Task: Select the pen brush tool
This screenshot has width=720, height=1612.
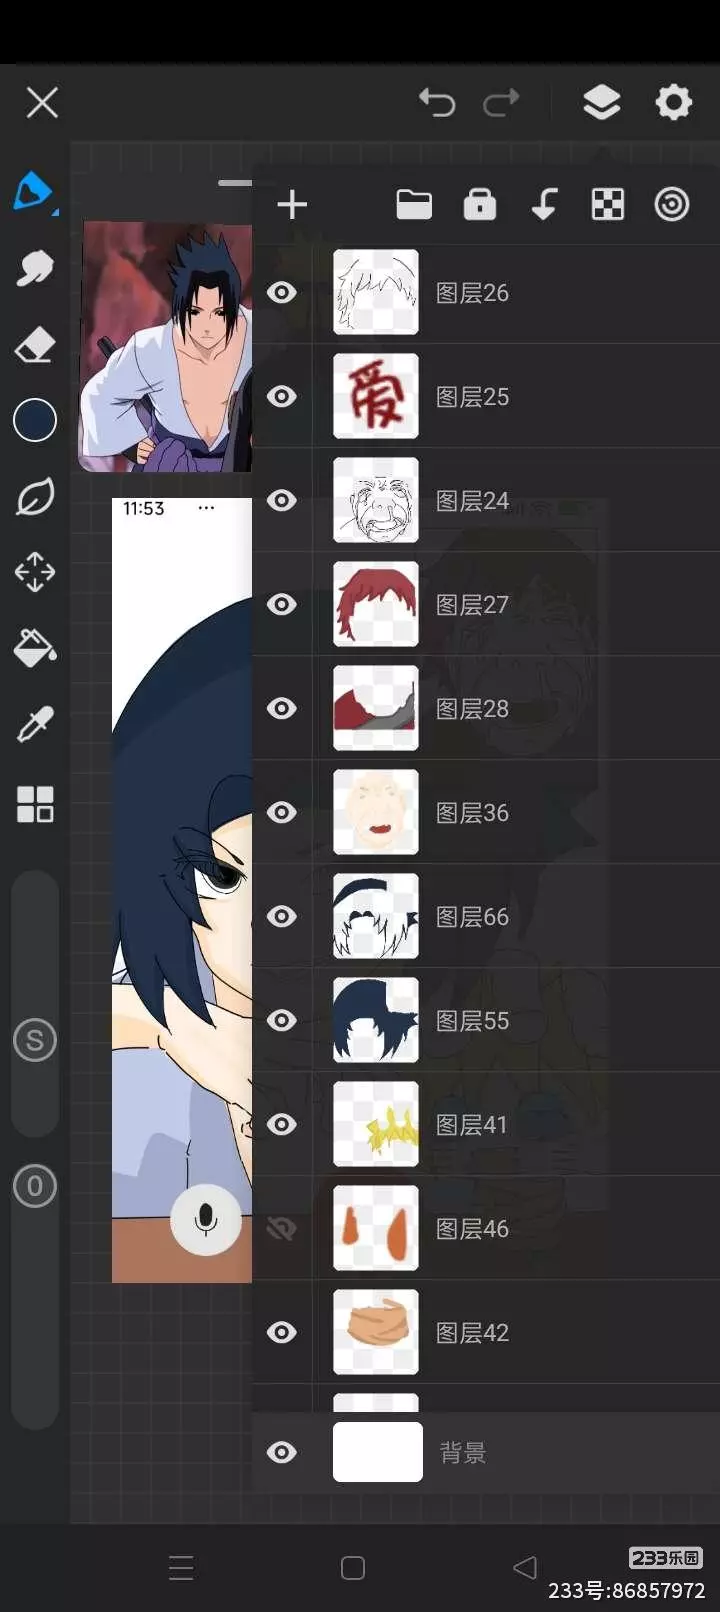Action: (33, 191)
